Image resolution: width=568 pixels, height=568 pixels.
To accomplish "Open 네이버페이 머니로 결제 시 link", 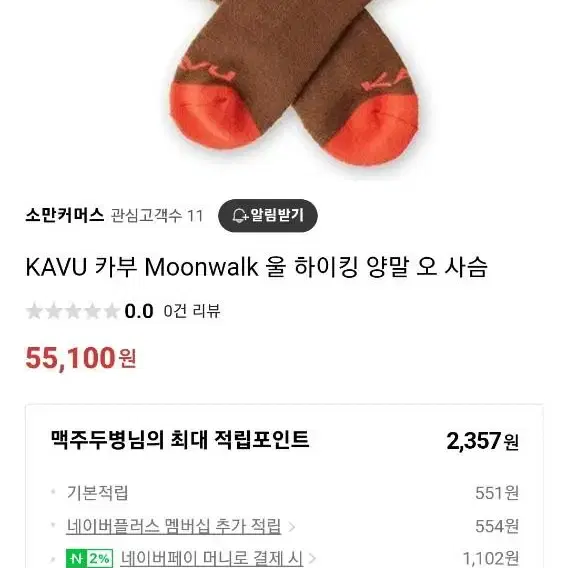I will (212, 558).
